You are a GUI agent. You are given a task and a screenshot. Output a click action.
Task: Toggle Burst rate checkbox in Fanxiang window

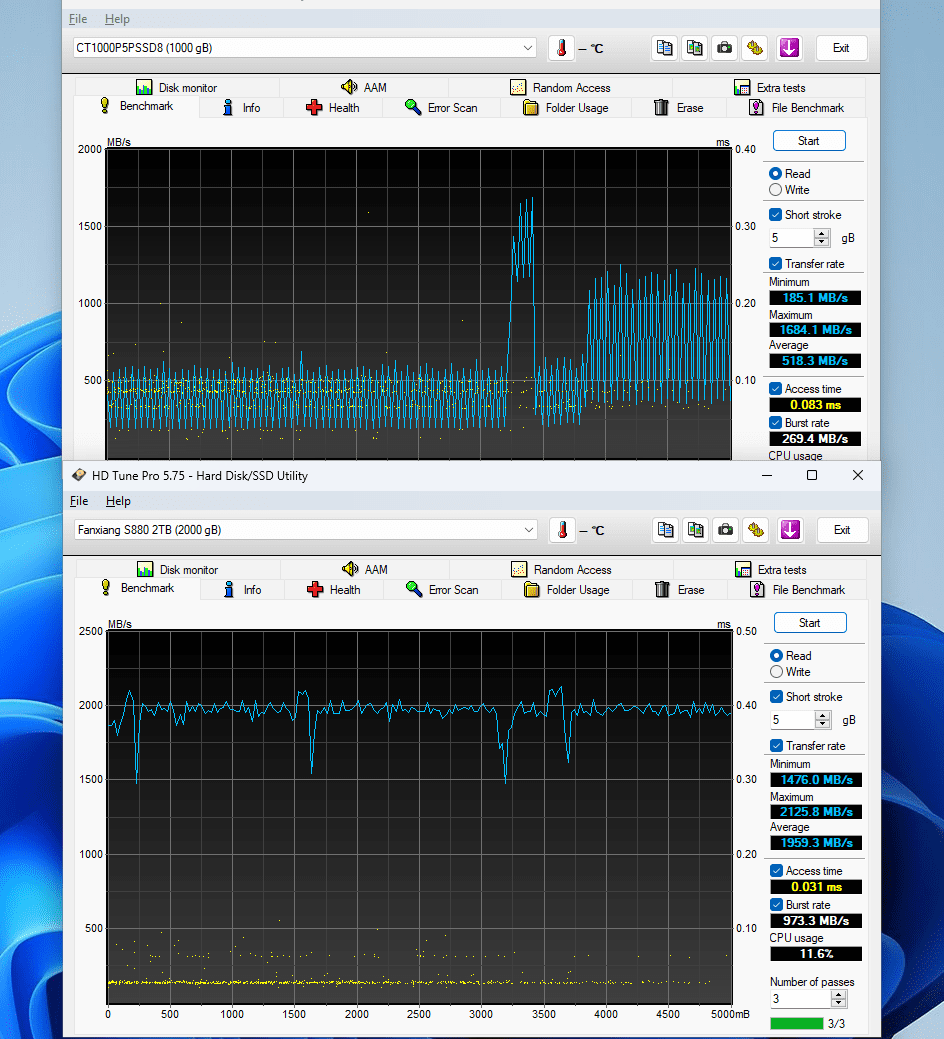776,904
